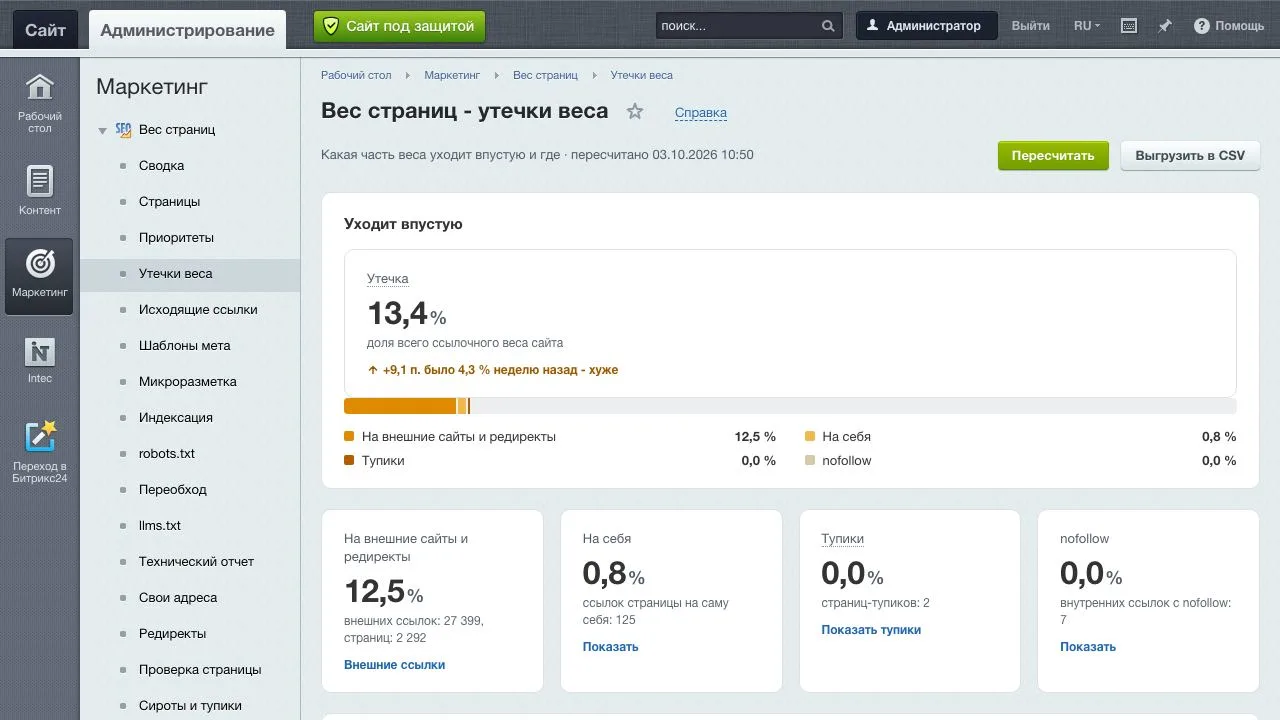Viewport: 1280px width, 720px height.
Task: Open the Внешние ссылки link
Action: click(x=394, y=665)
